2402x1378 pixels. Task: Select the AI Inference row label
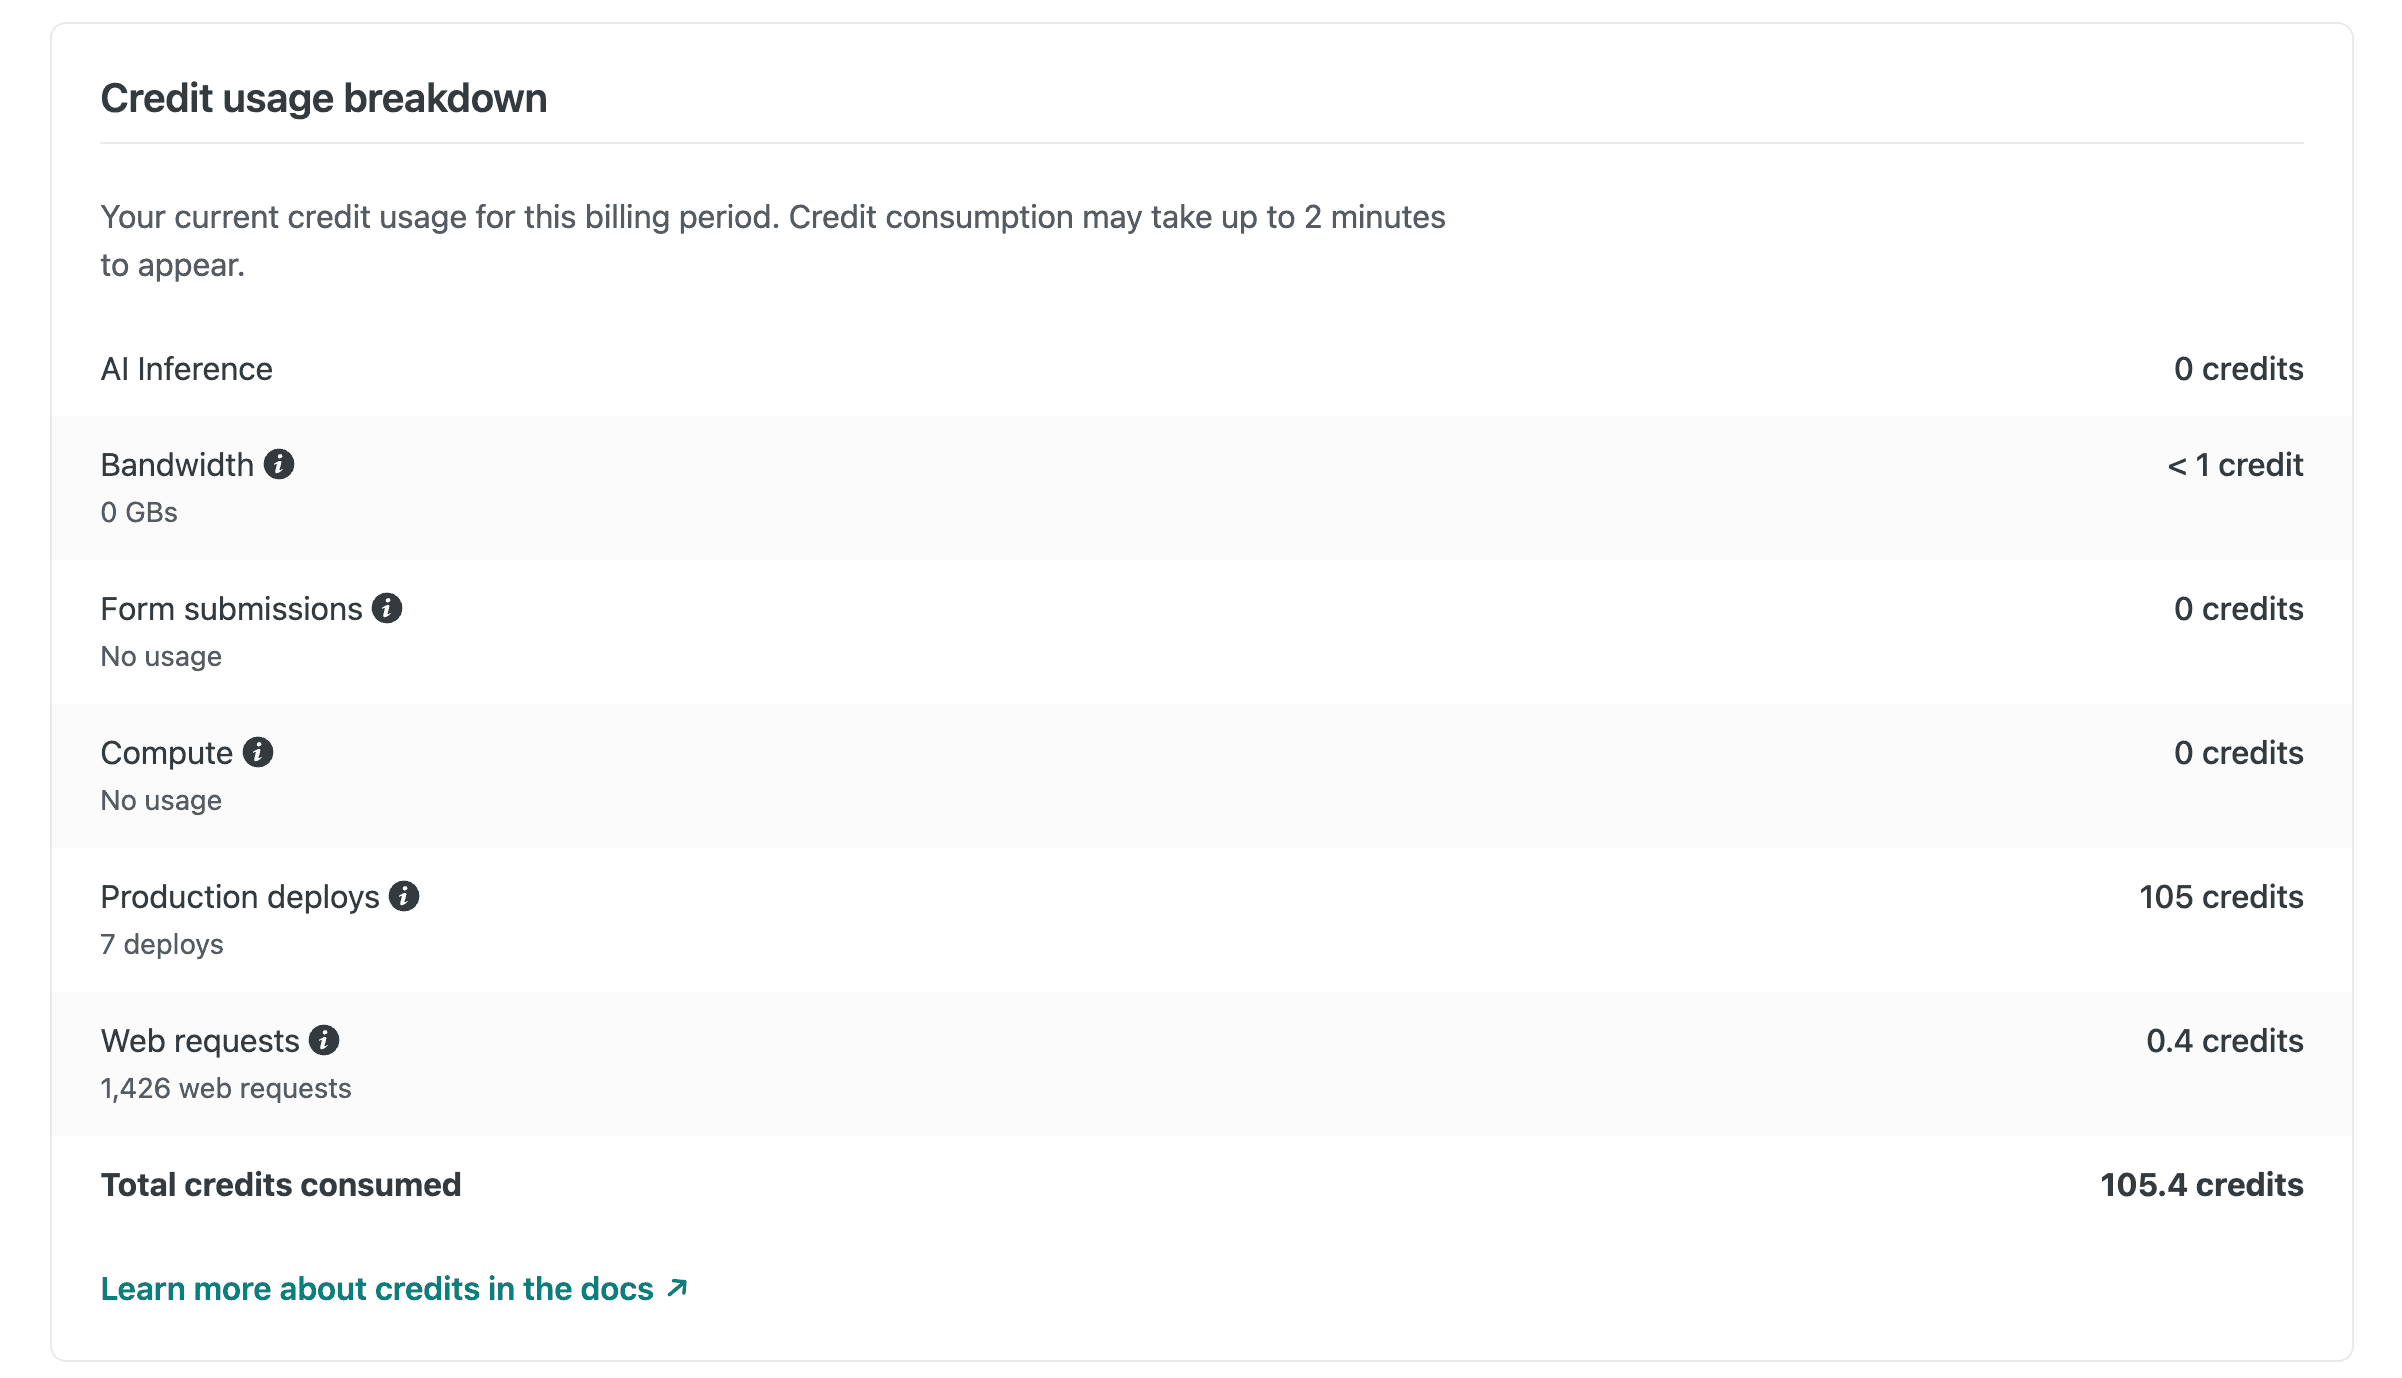pyautogui.click(x=186, y=369)
